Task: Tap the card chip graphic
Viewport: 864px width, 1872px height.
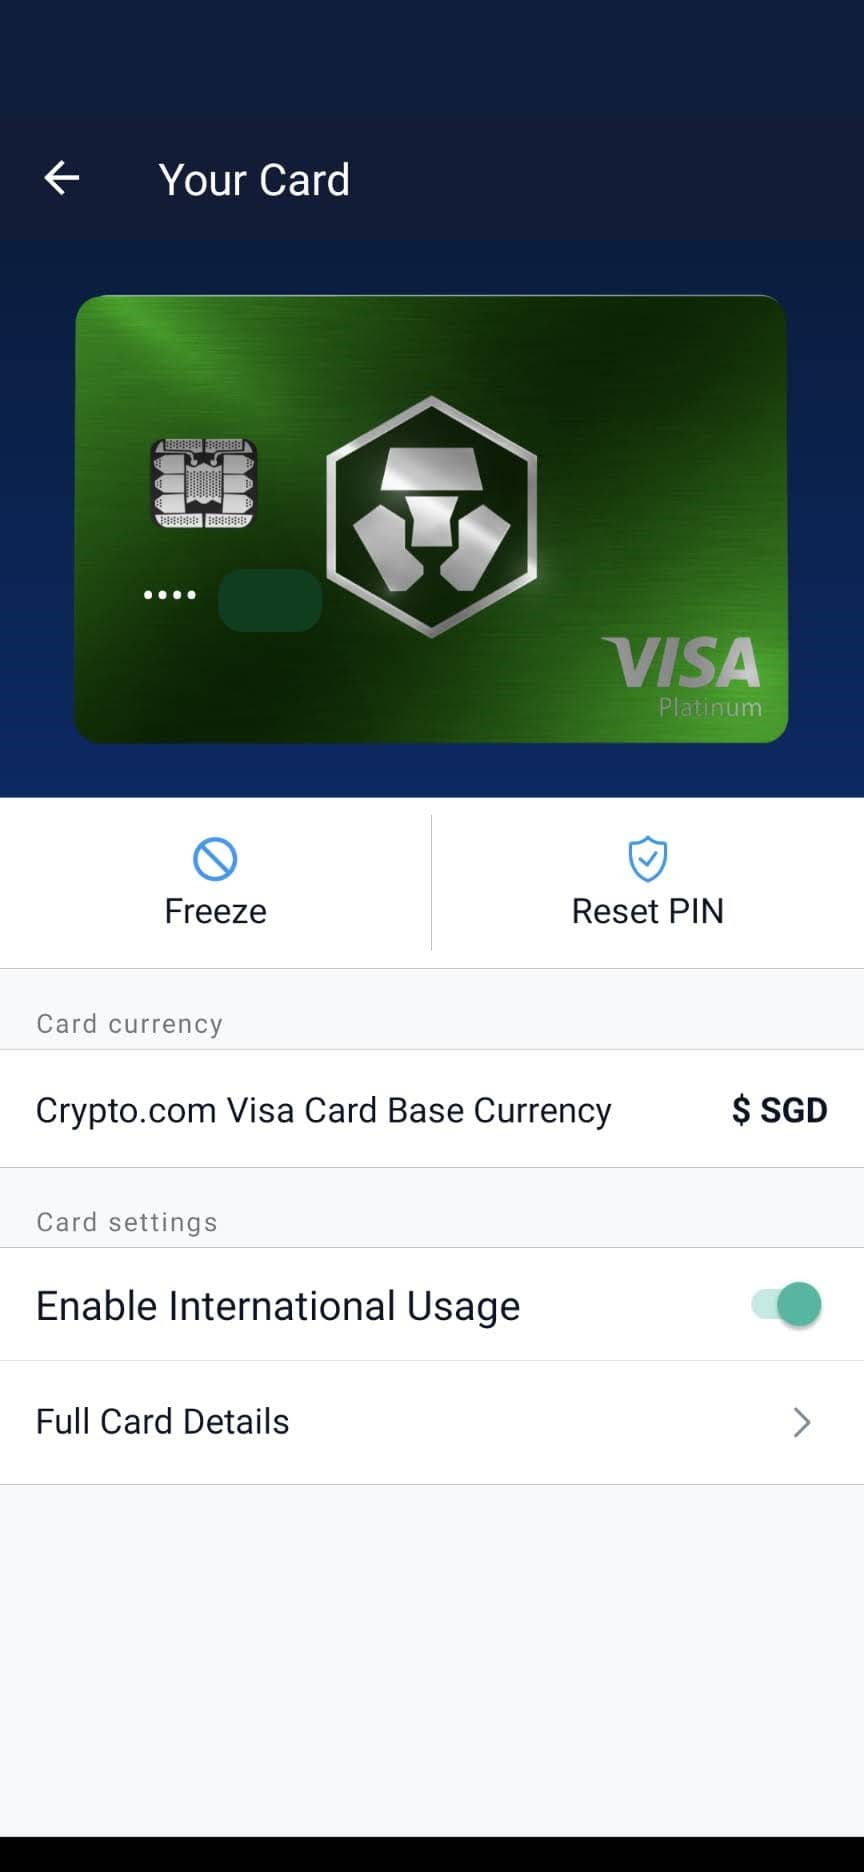Action: pyautogui.click(x=204, y=483)
